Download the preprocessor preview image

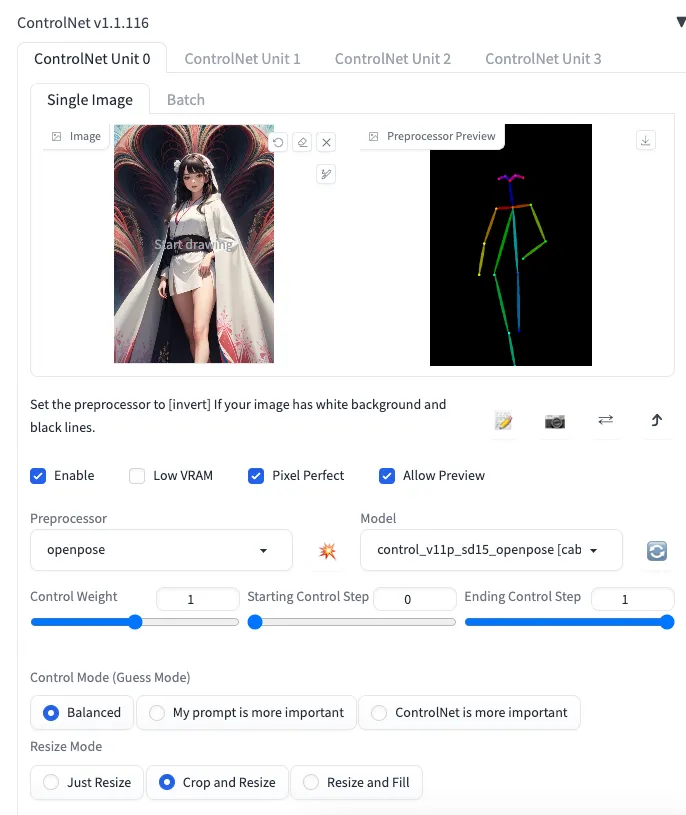point(645,140)
